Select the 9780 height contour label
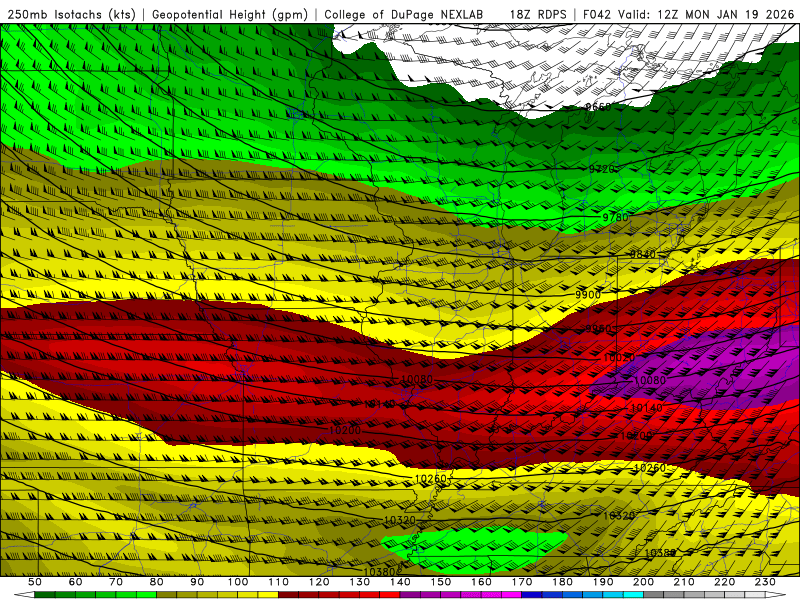The image size is (800, 600). click(616, 217)
